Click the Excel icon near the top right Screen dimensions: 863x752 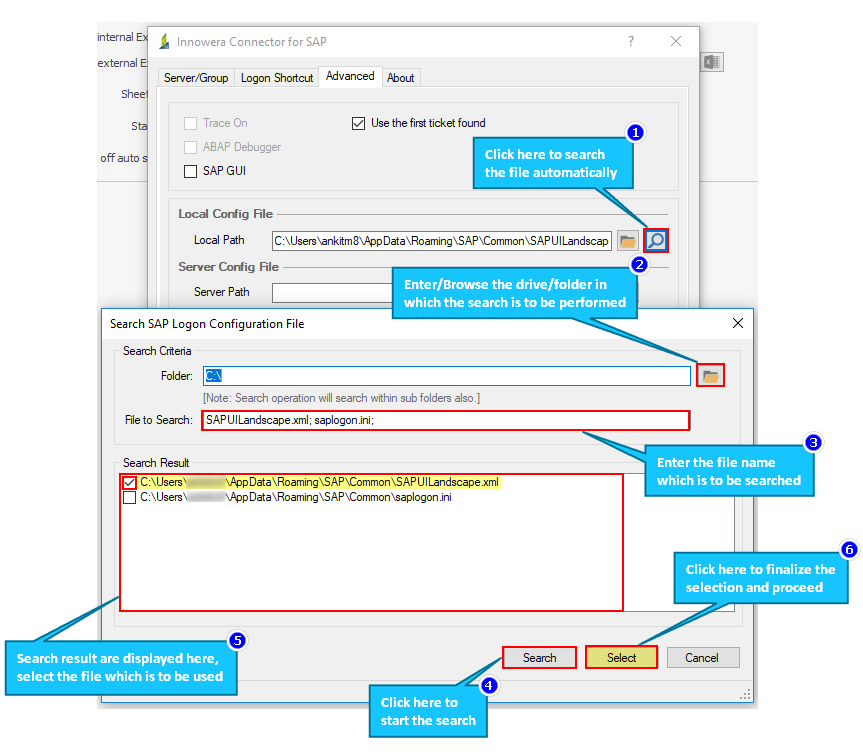(x=712, y=61)
